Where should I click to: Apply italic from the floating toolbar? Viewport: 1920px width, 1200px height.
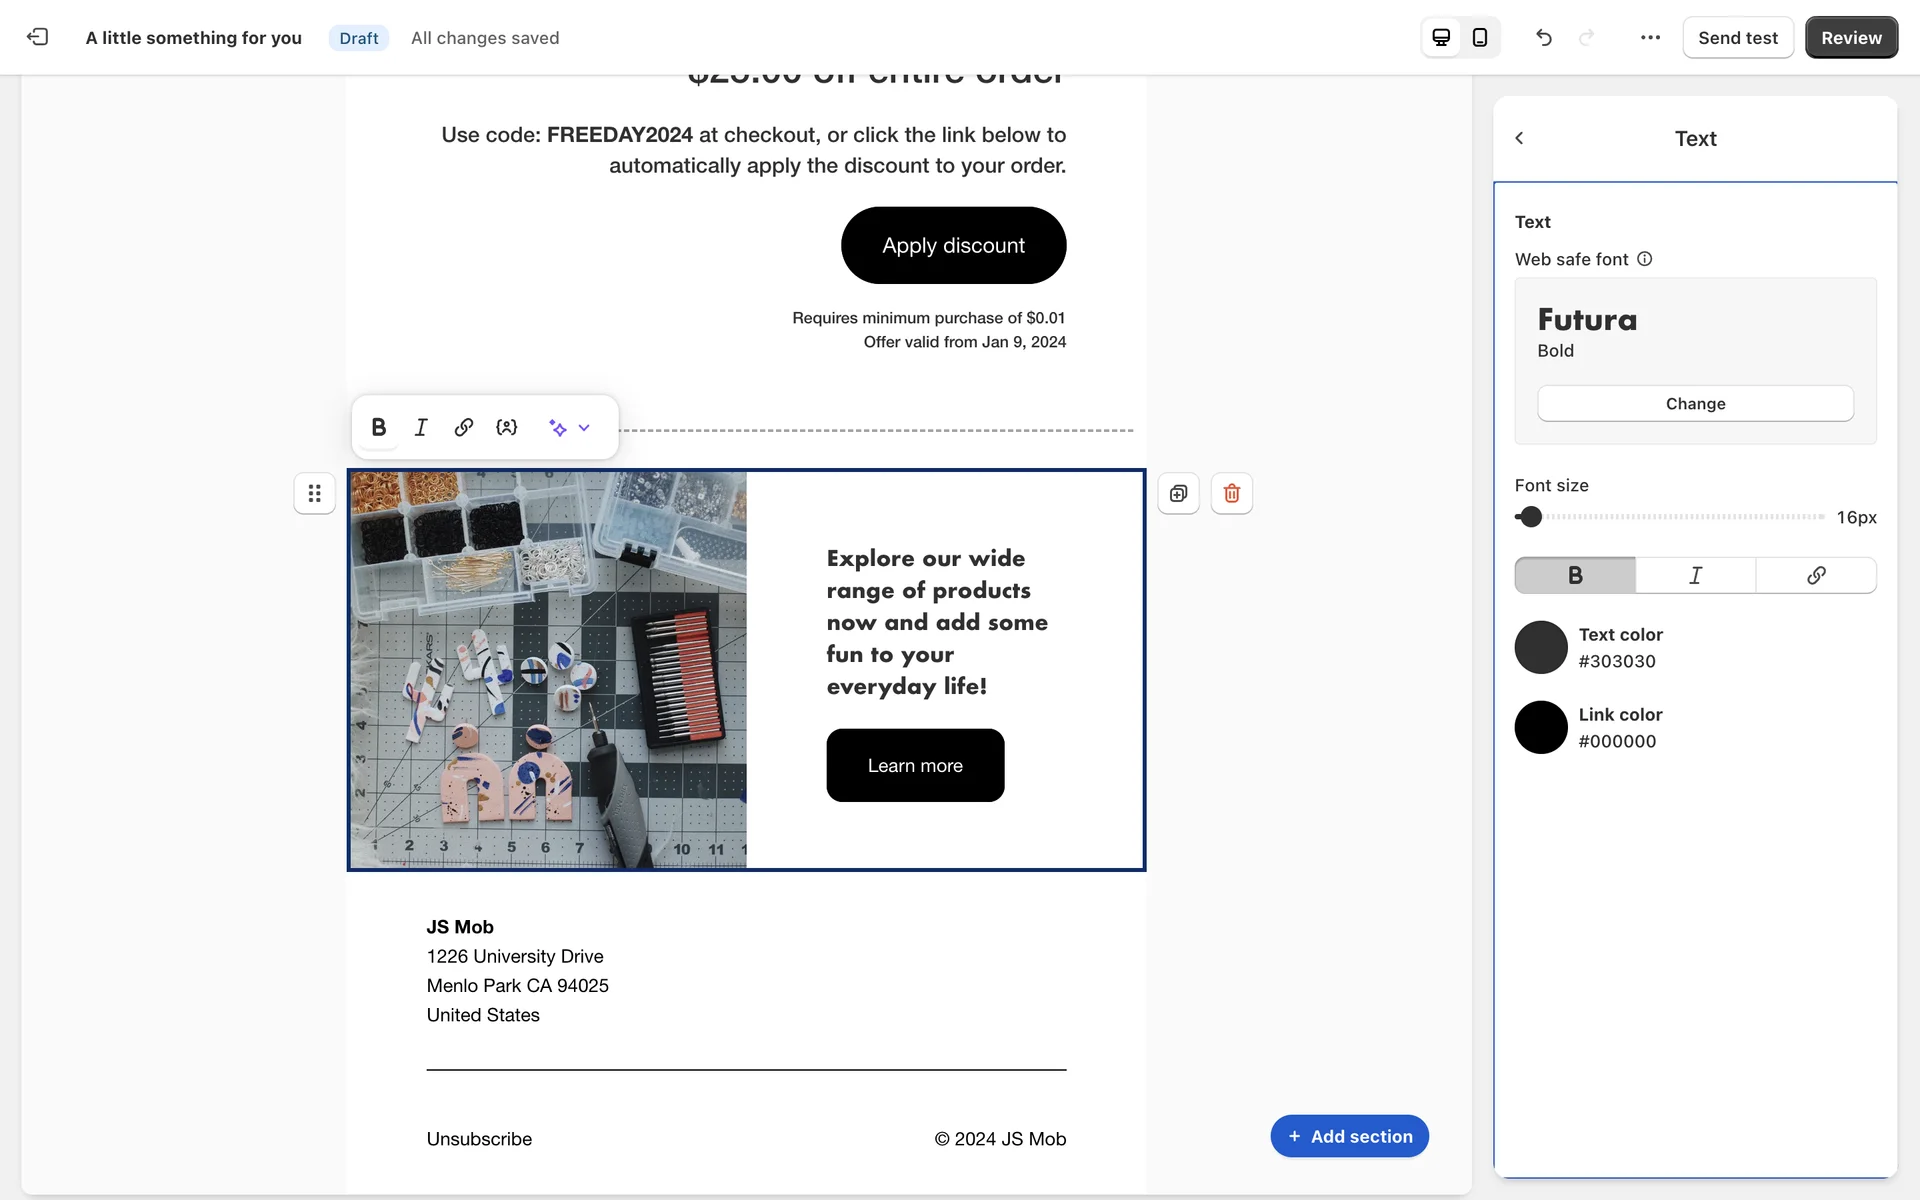(x=421, y=427)
